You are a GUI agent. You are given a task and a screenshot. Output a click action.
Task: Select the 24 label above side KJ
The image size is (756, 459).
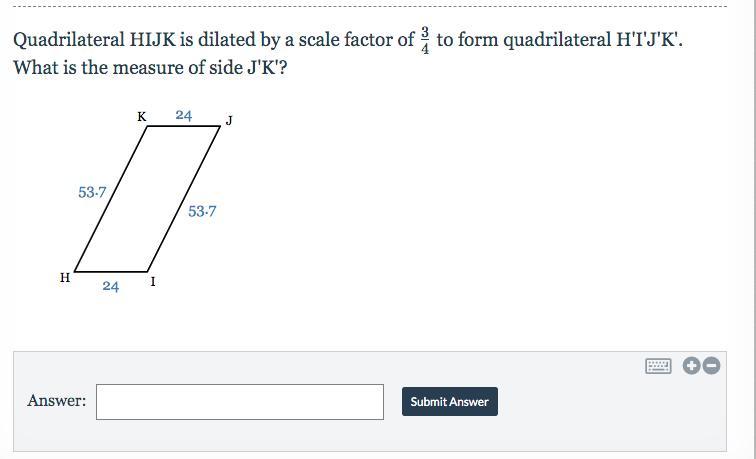[183, 115]
